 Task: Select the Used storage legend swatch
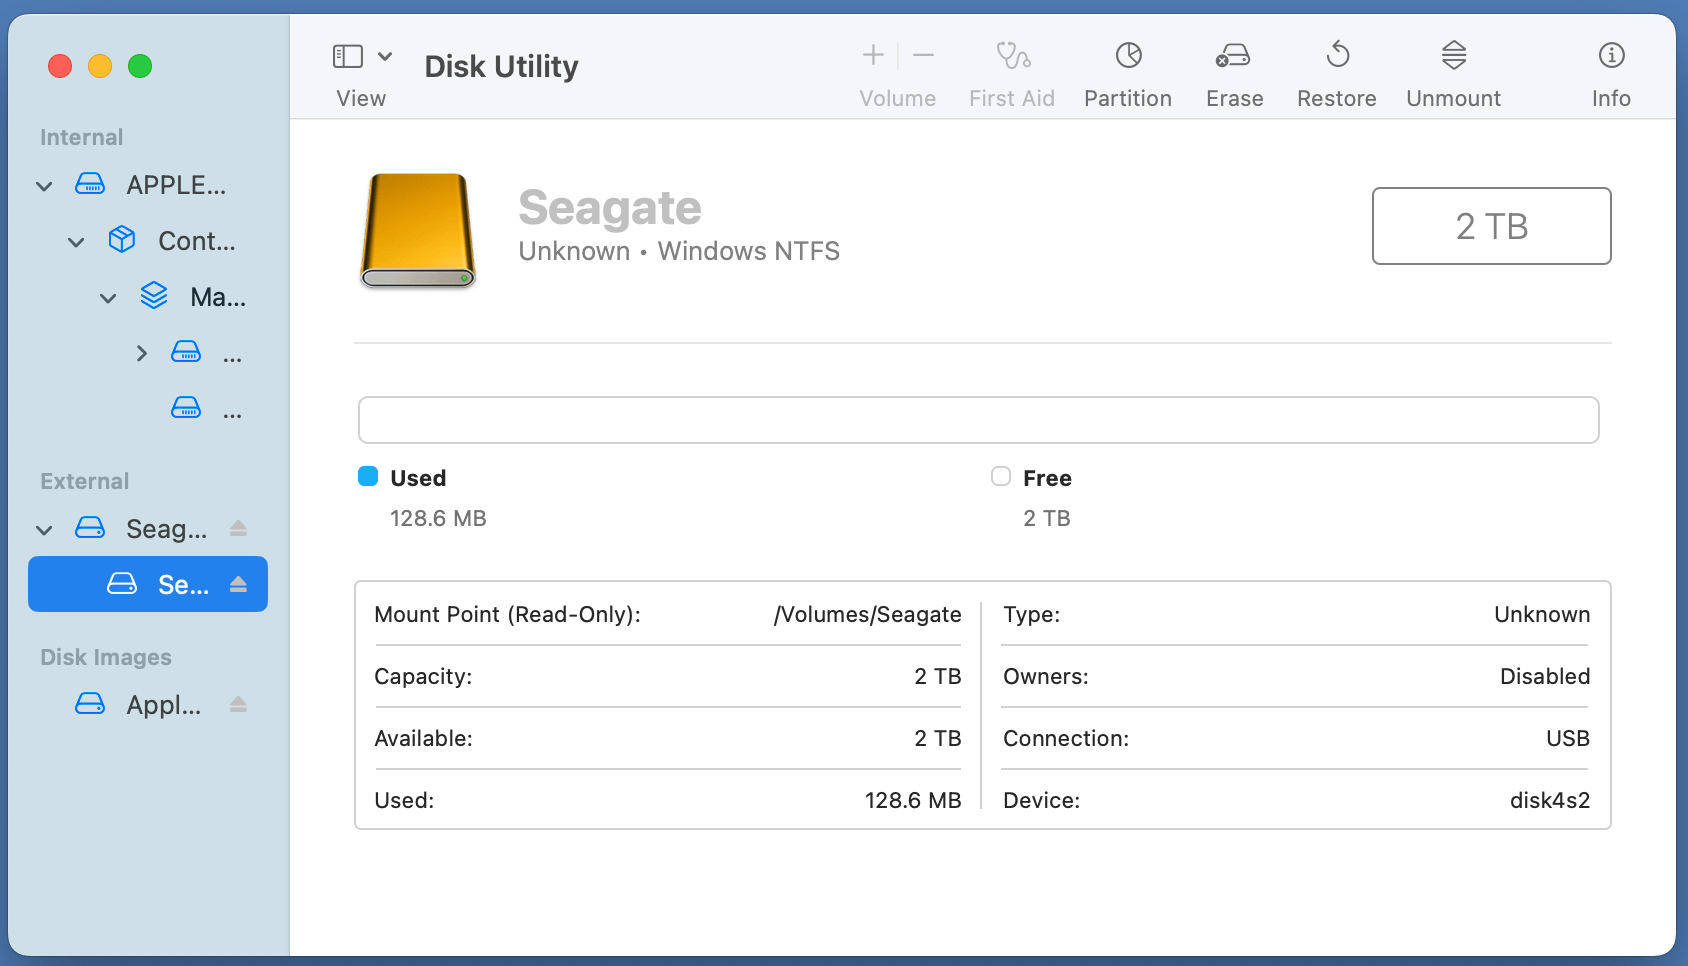pyautogui.click(x=367, y=477)
